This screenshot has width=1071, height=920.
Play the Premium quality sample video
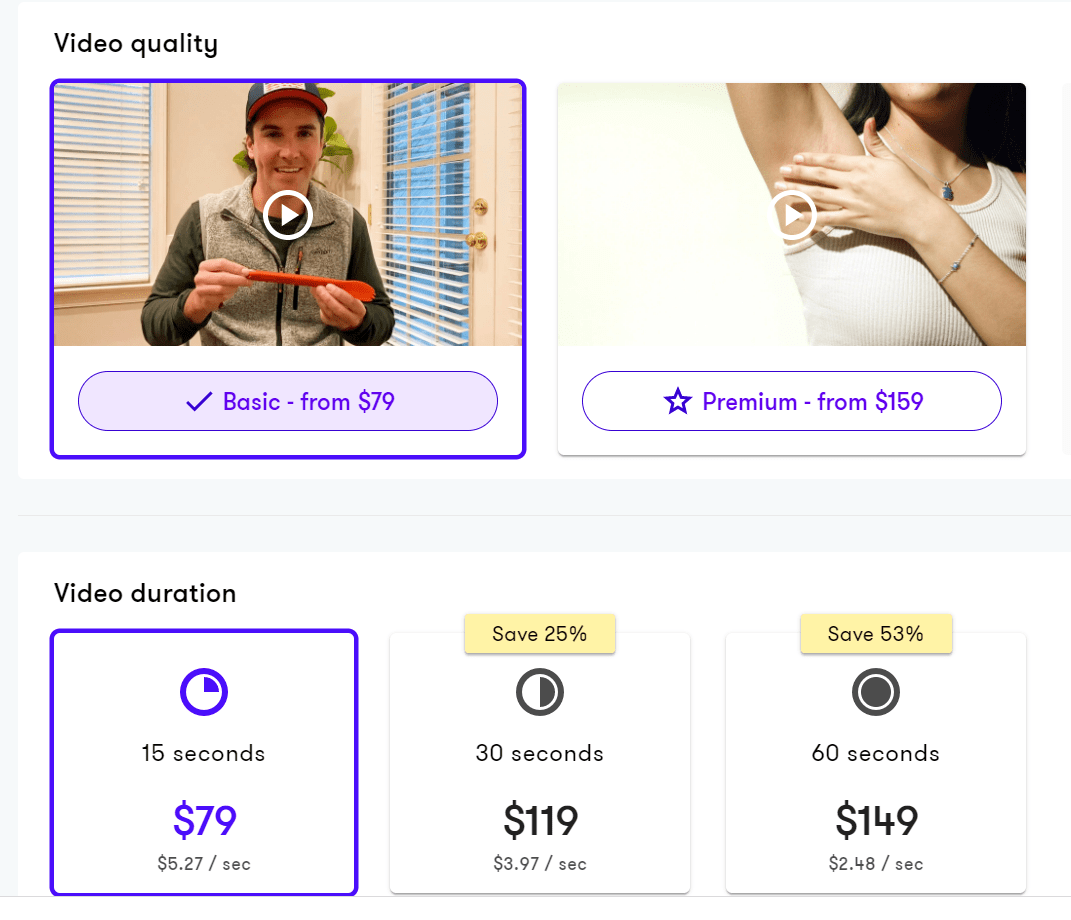792,215
